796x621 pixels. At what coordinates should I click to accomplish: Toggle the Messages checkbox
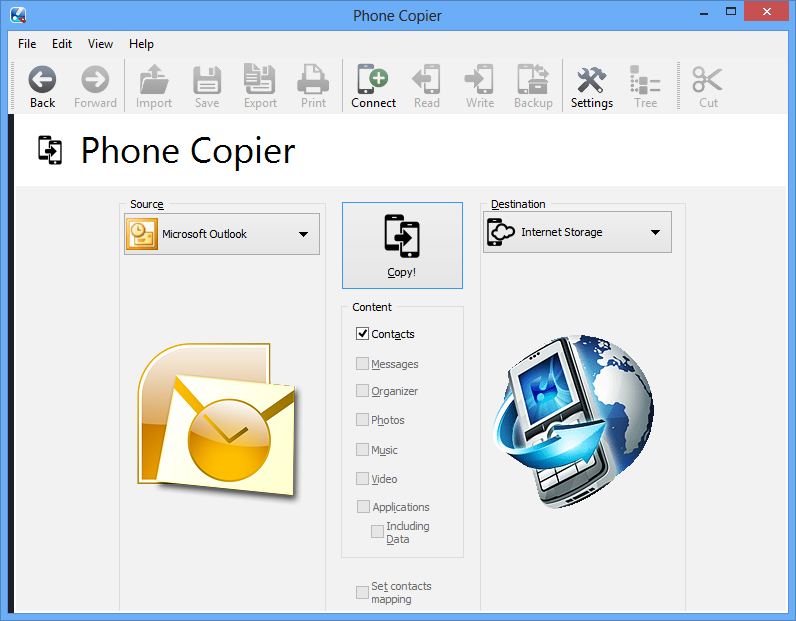[x=362, y=364]
